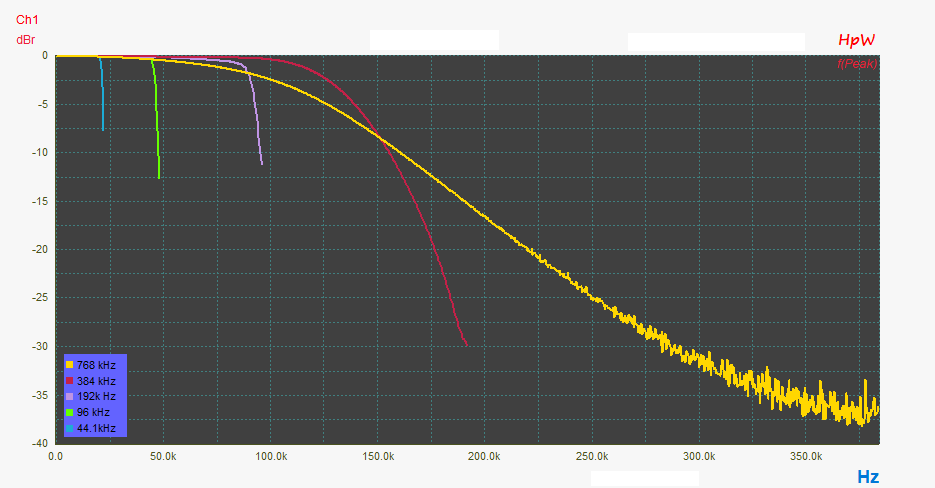Click the 'f(Peak)' label
Image resolution: width=935 pixels, height=488 pixels.
pyautogui.click(x=857, y=64)
